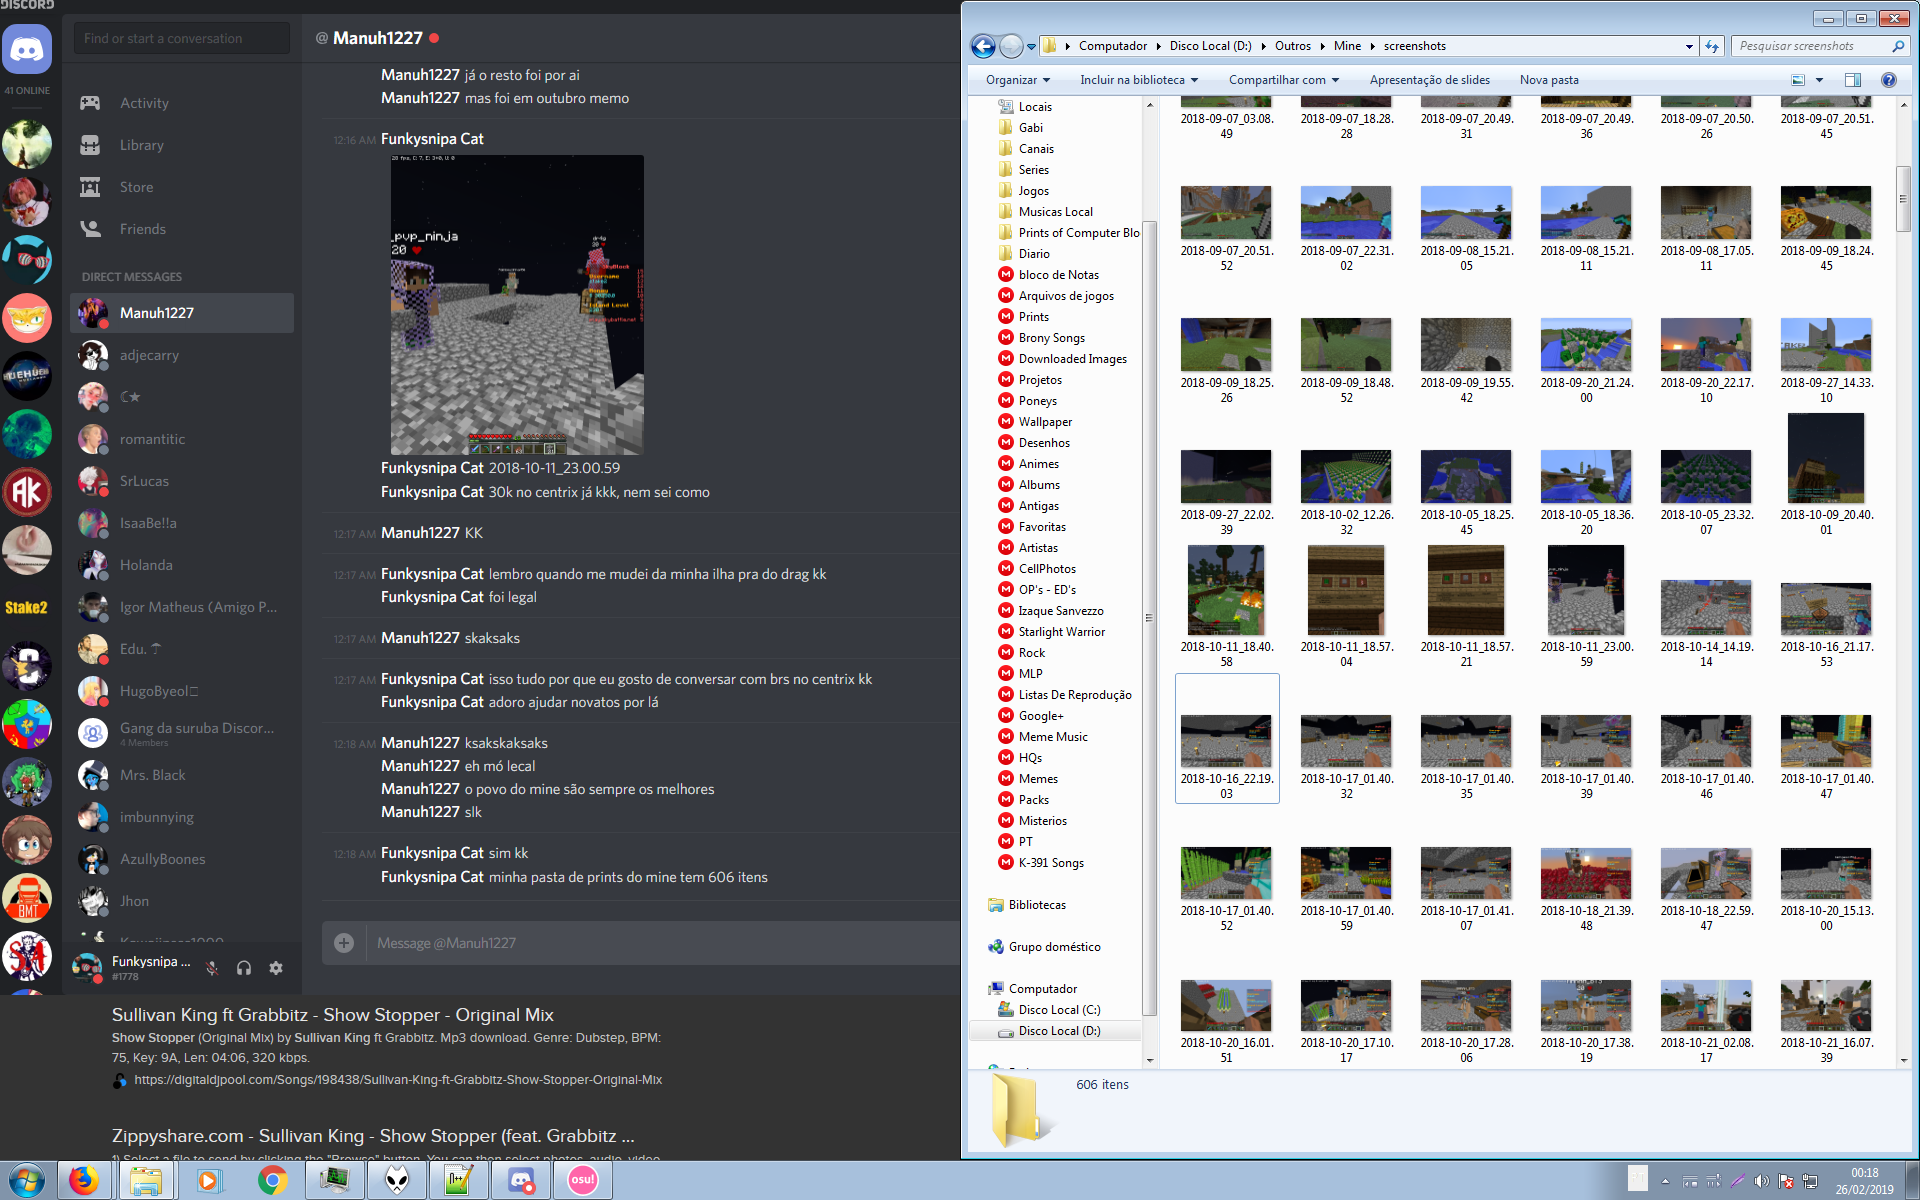This screenshot has width=1920, height=1200.
Task: Click Disco Local (D:) in breadcrumb
Action: tap(1210, 46)
